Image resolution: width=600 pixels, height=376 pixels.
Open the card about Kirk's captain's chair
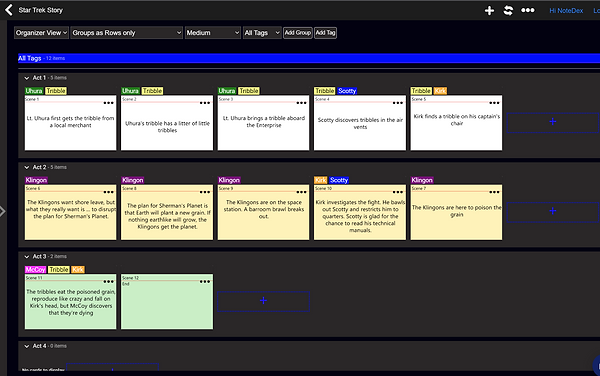click(456, 123)
